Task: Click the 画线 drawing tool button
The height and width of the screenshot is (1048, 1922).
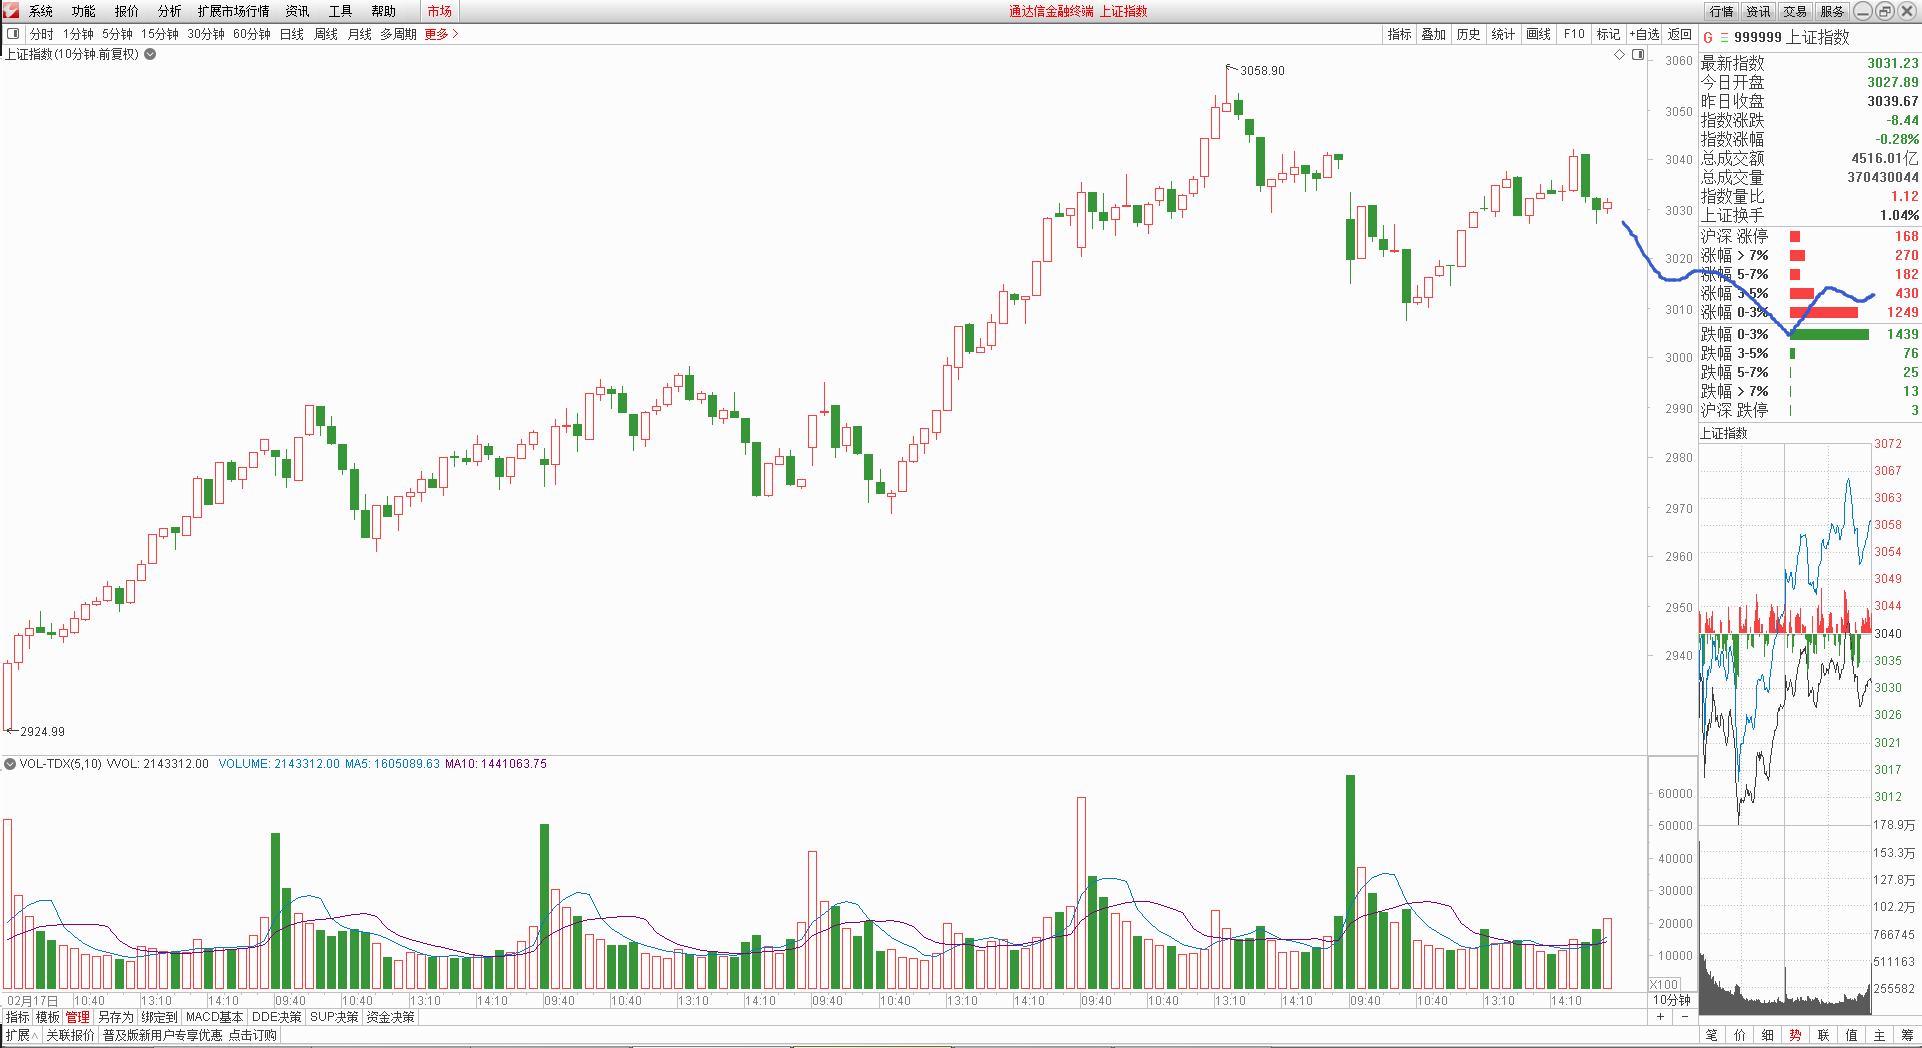Action: click(x=1538, y=34)
